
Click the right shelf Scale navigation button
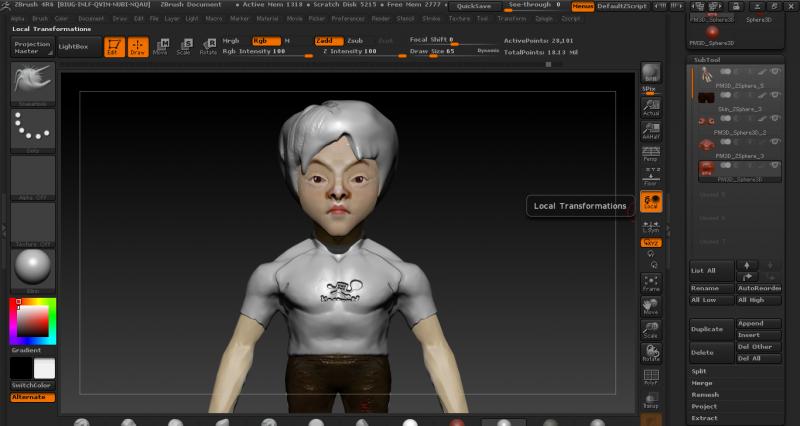click(x=651, y=330)
